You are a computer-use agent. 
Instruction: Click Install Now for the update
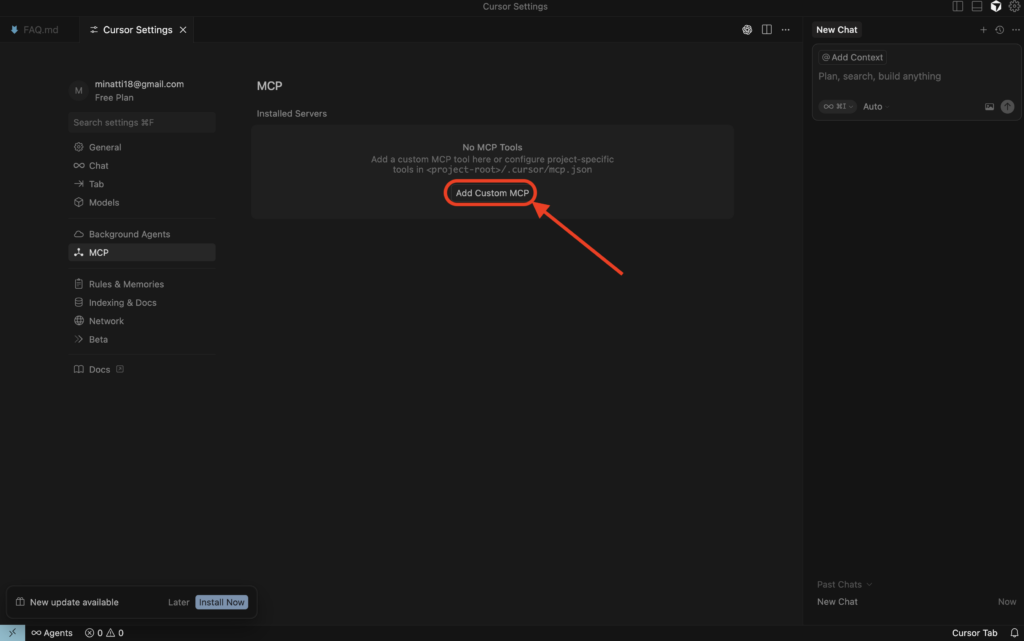(x=221, y=602)
